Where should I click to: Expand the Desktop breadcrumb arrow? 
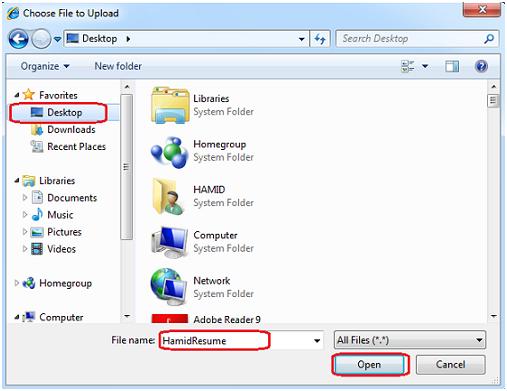pos(128,39)
